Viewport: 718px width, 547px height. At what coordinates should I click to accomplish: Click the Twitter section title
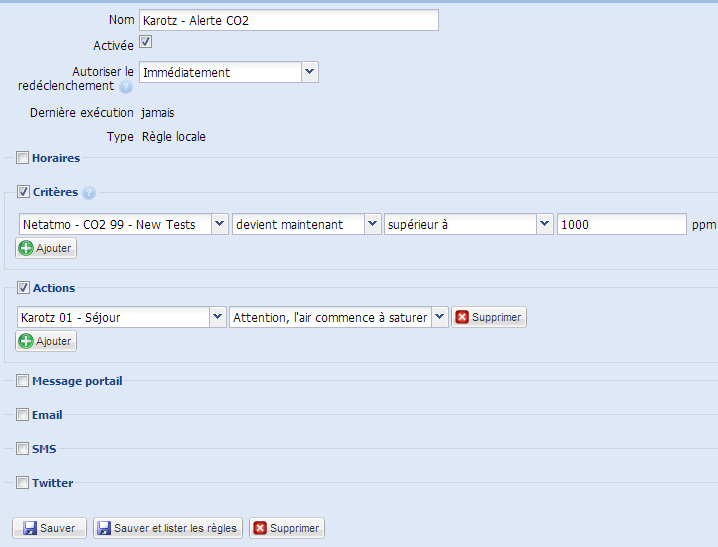(53, 483)
